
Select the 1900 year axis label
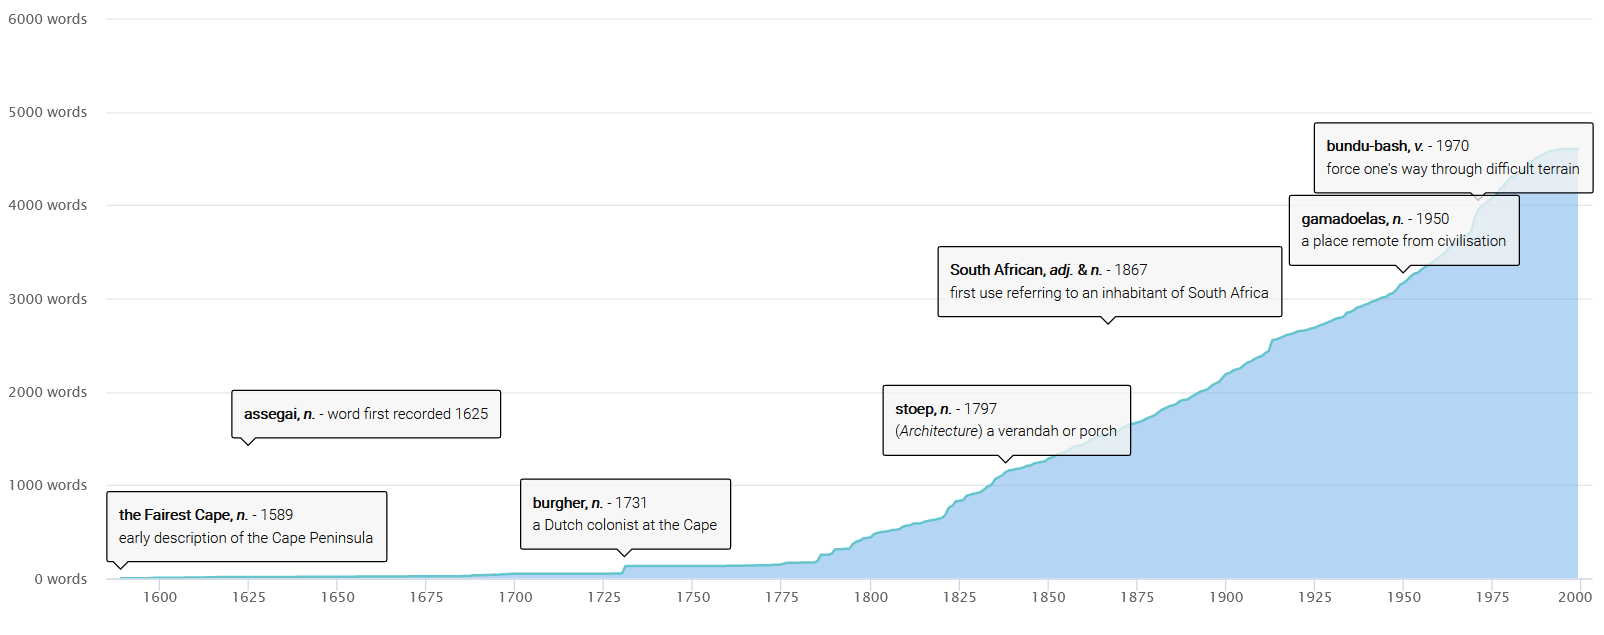1226,597
